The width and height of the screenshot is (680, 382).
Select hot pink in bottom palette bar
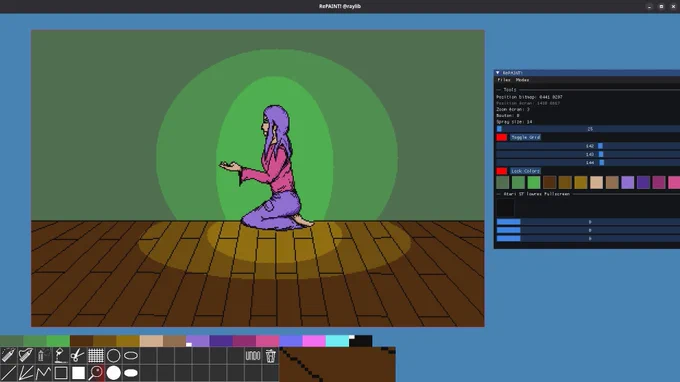click(x=268, y=341)
